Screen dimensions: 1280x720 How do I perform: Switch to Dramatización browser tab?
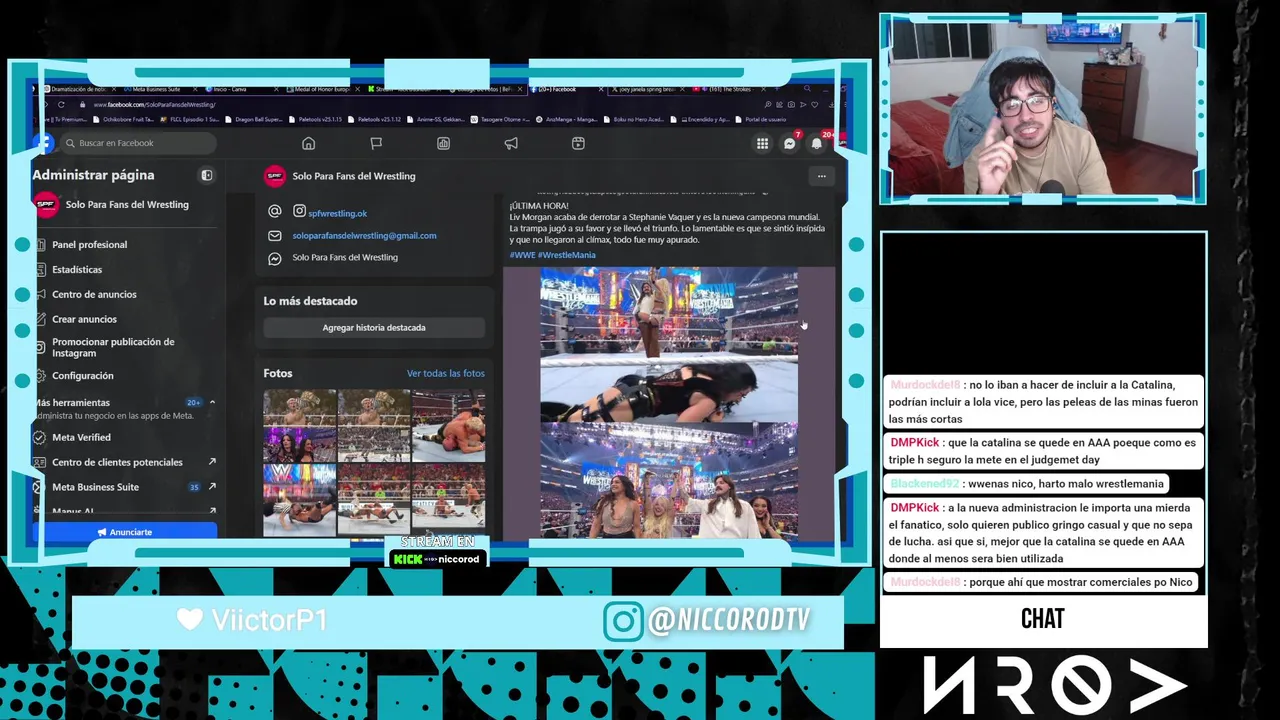(x=78, y=89)
